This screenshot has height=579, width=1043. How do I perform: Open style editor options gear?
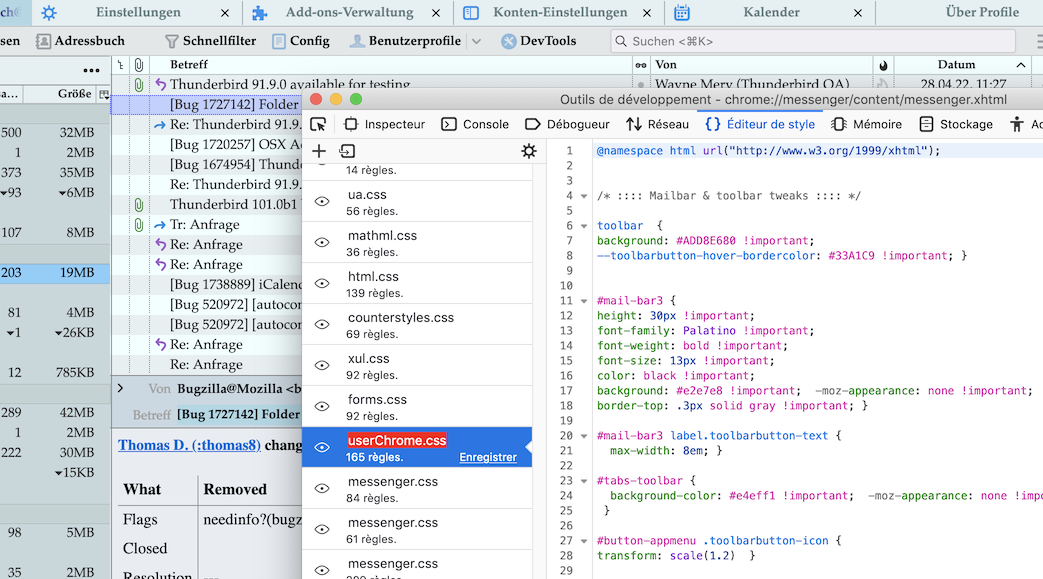529,151
